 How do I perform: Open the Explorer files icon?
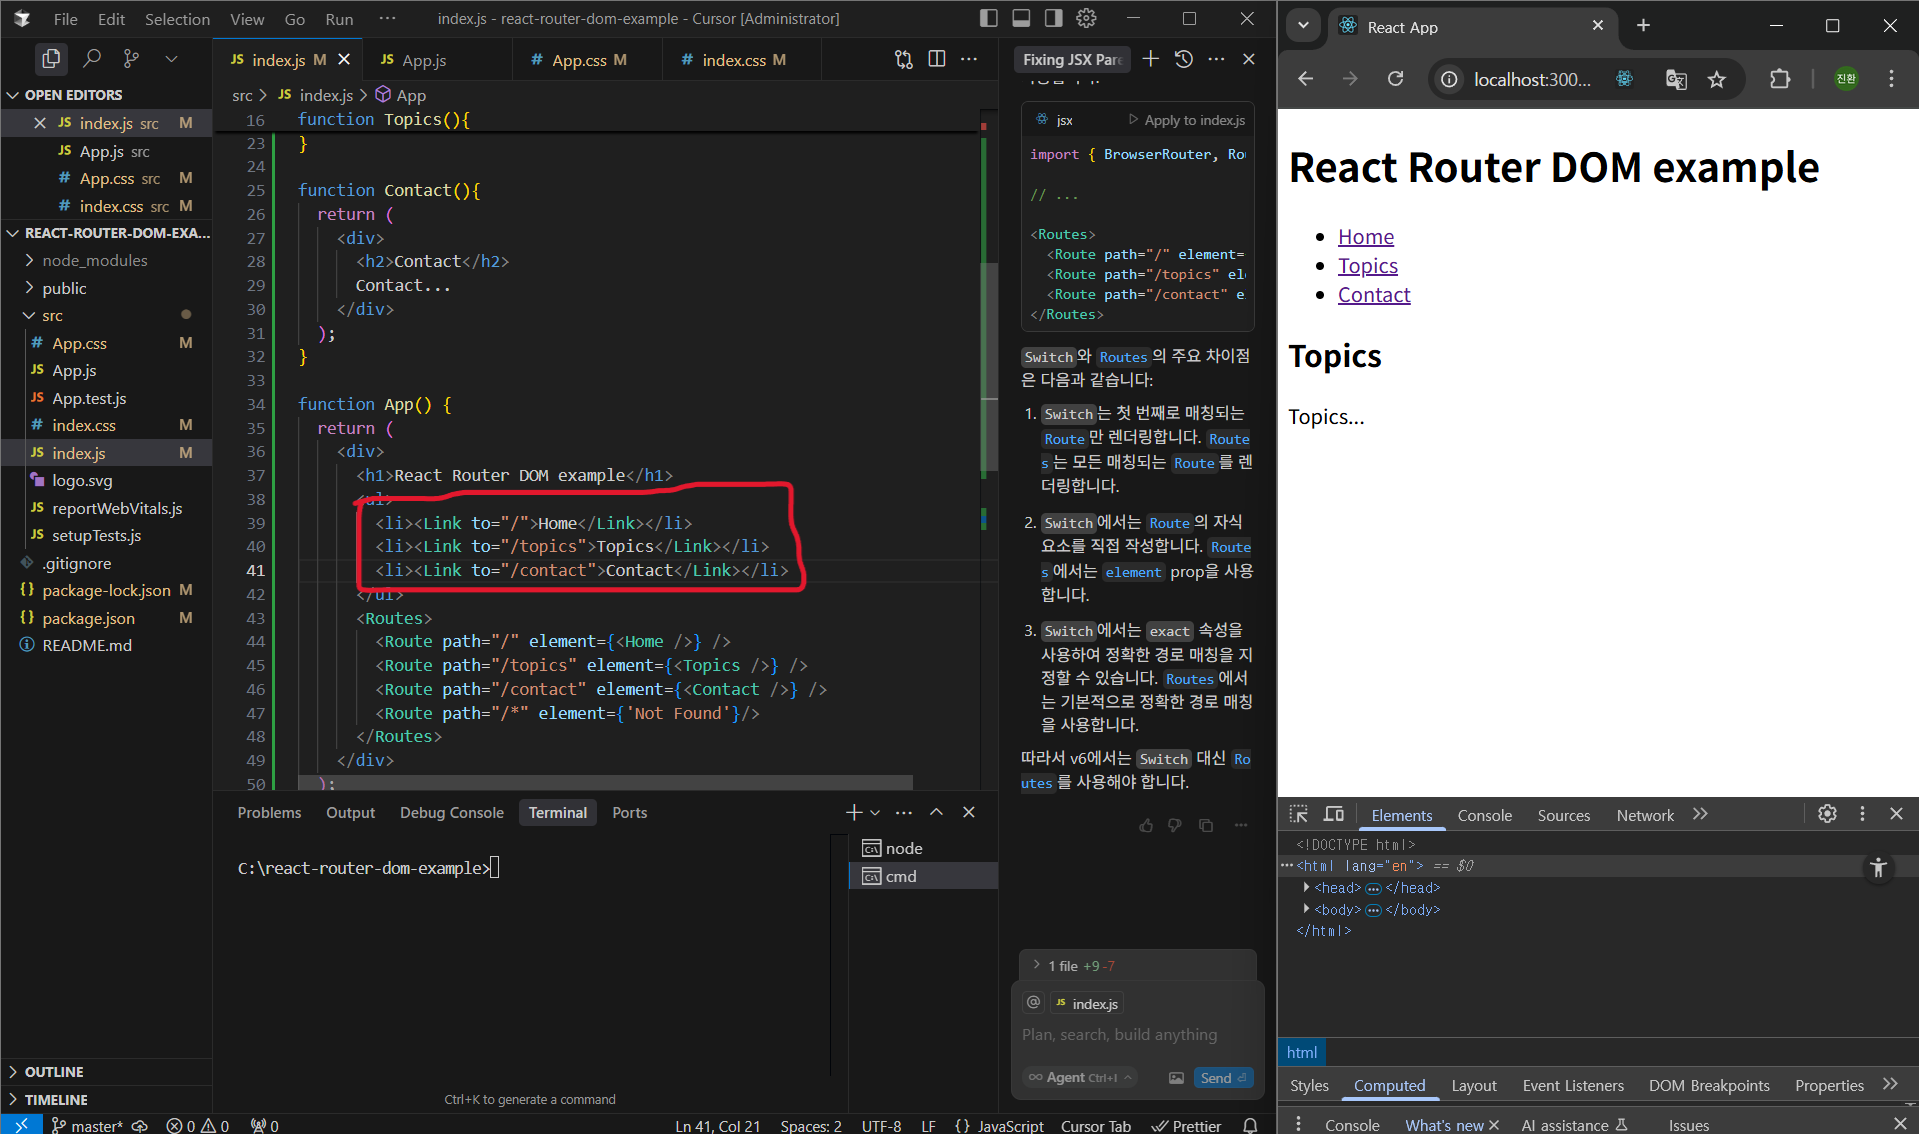point(50,59)
